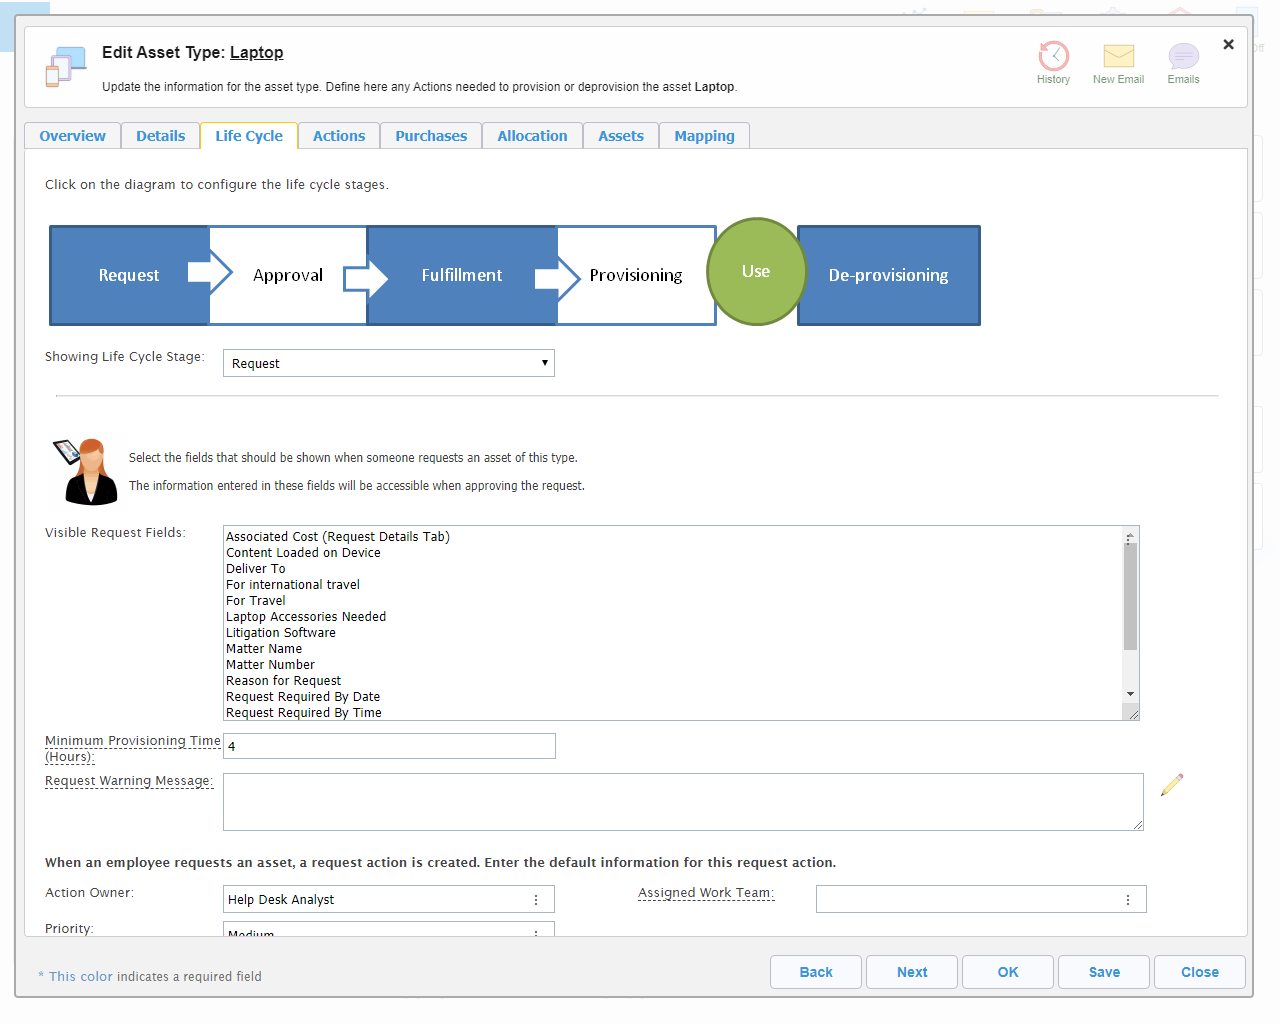Click the Minimum Provisioning Time (Hours) label
This screenshot has height=1024, width=1280.
coord(133,749)
